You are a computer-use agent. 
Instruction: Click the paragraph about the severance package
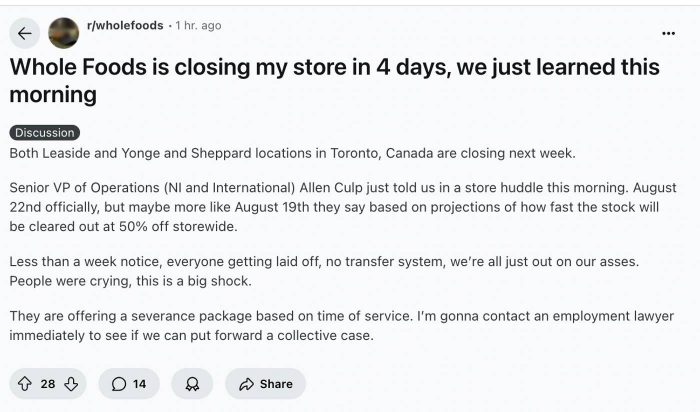click(342, 325)
